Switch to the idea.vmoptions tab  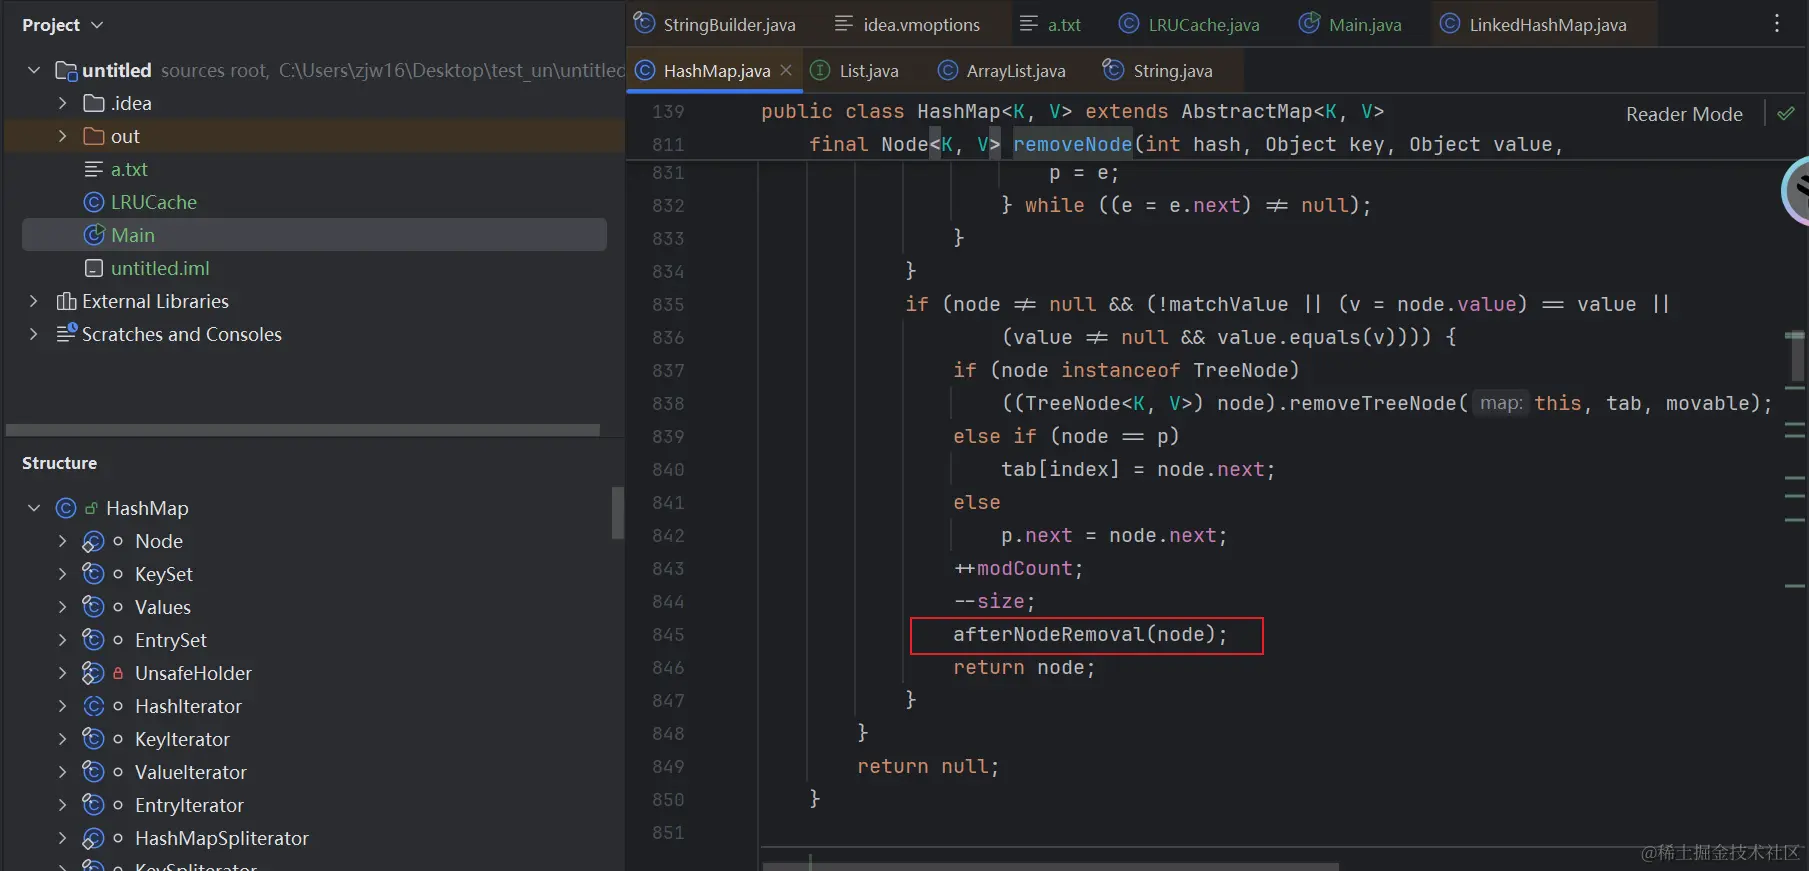click(x=907, y=24)
